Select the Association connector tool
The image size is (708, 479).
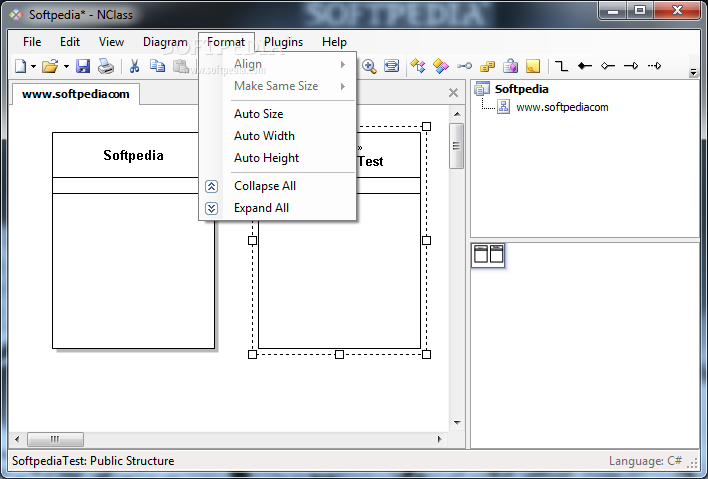[x=561, y=66]
